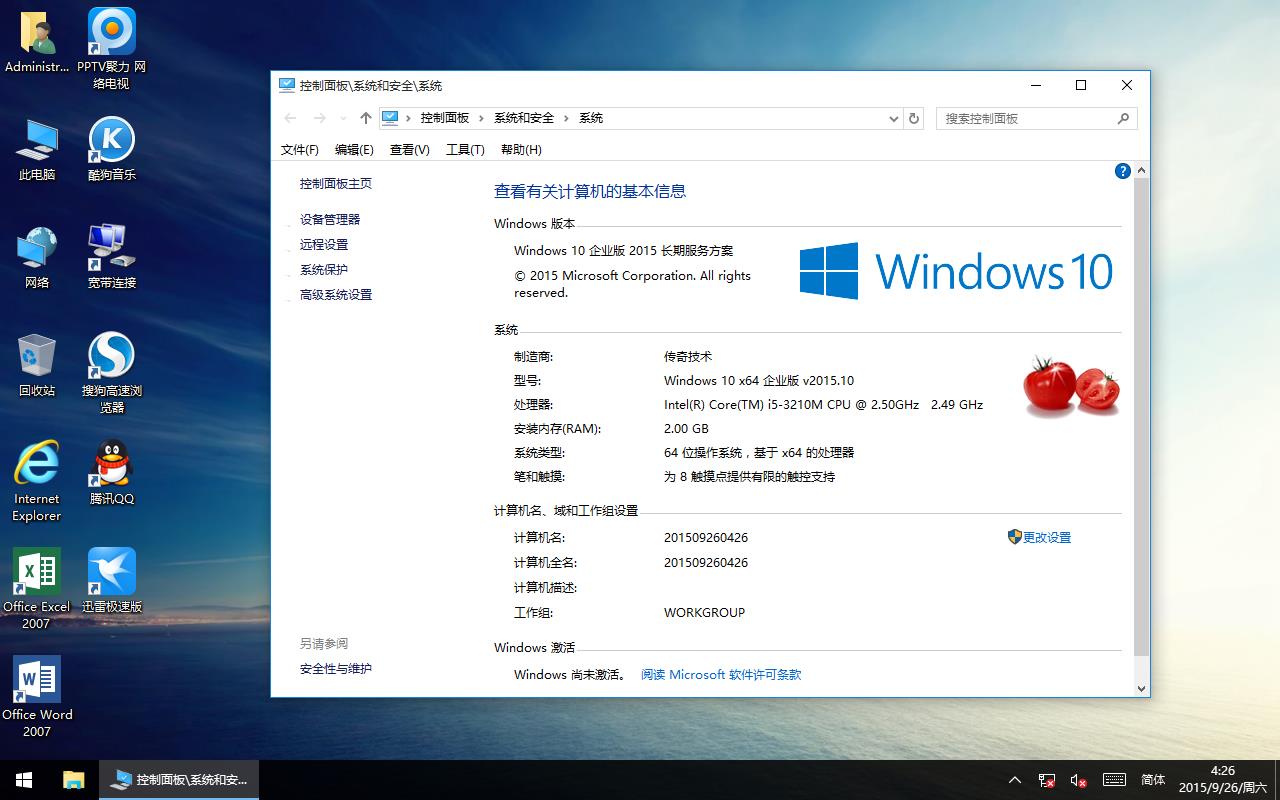
Task: Open 设备管理器 link
Action: pyautogui.click(x=330, y=219)
